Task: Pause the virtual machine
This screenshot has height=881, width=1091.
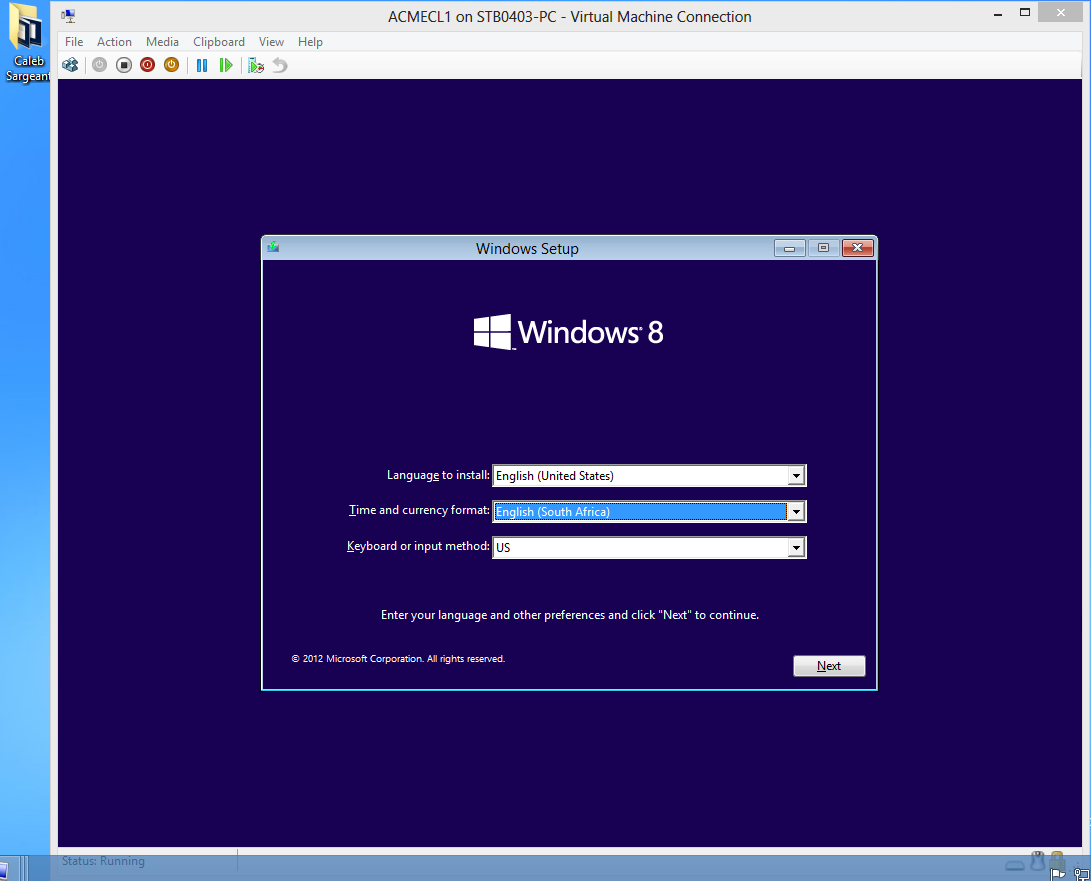Action: [x=202, y=65]
